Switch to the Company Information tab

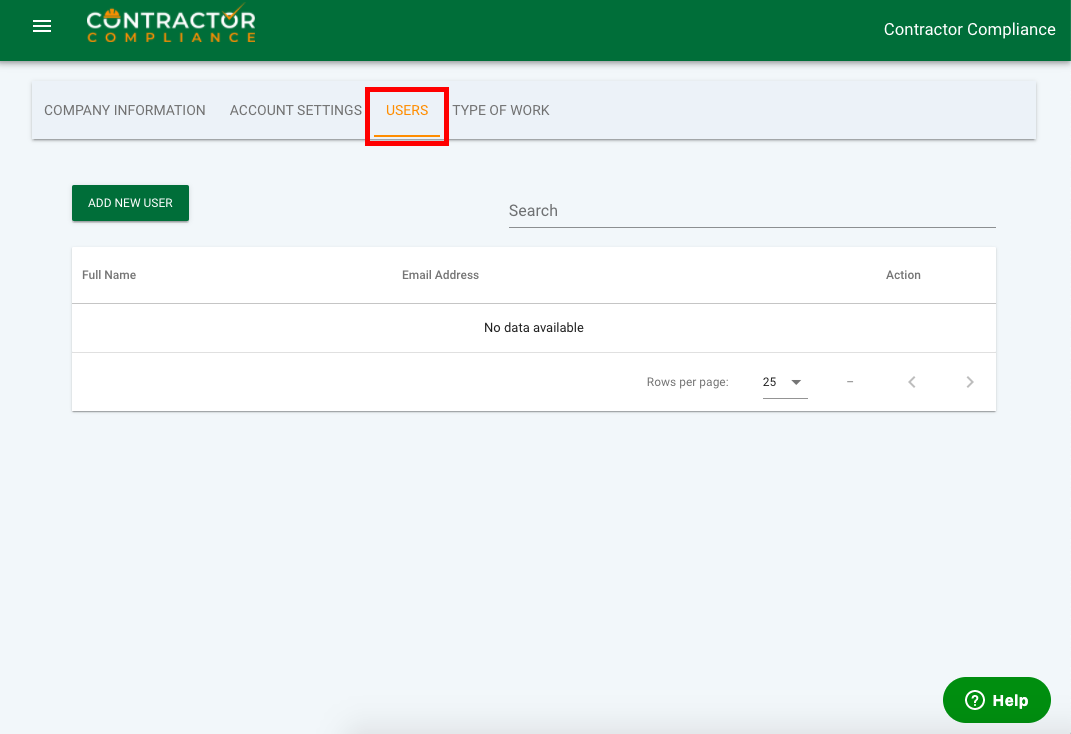click(125, 110)
